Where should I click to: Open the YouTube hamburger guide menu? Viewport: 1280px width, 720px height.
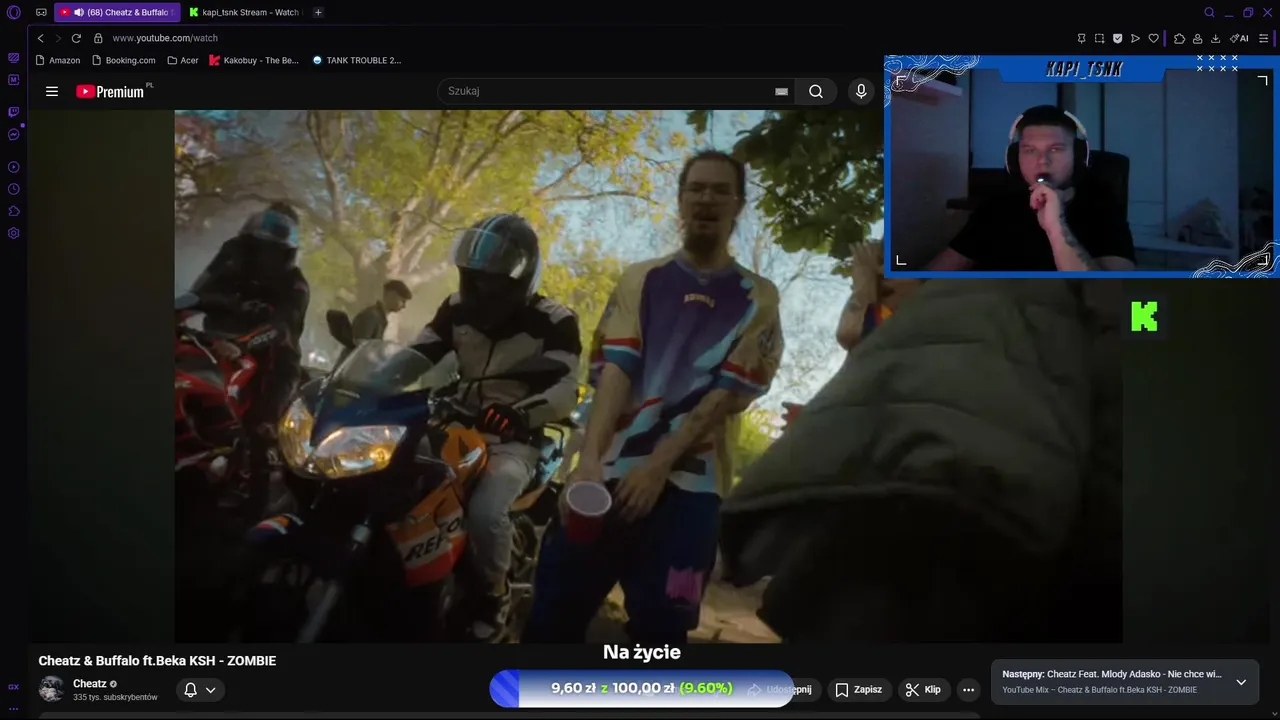click(52, 91)
